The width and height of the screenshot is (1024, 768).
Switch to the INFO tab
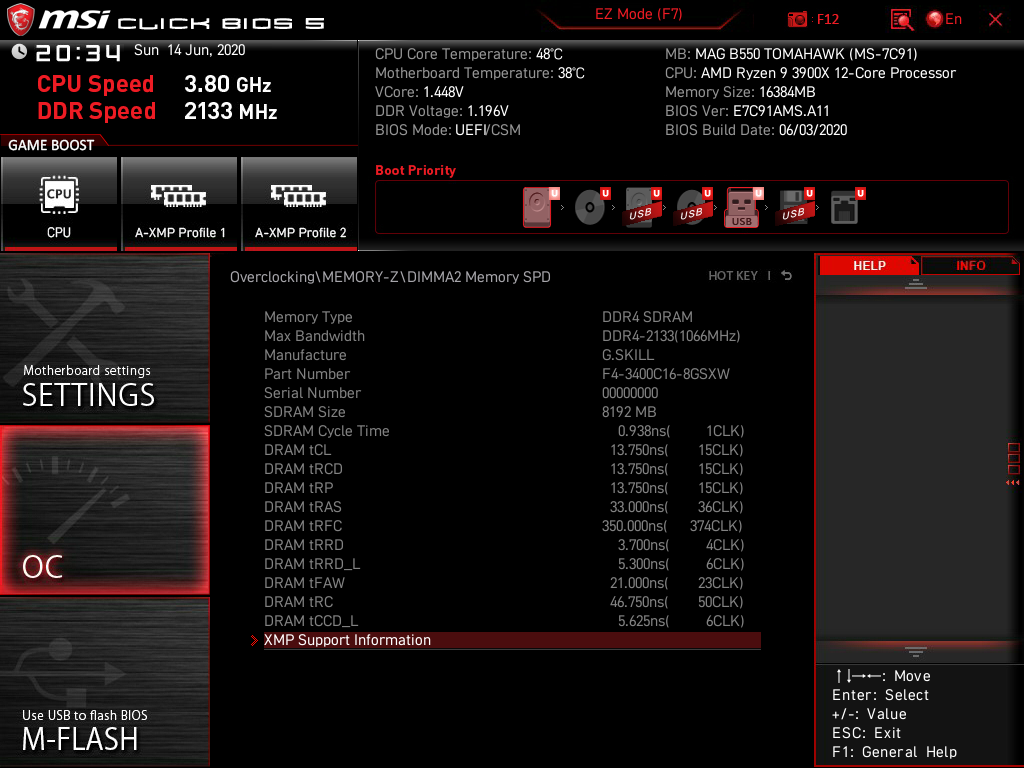(x=970, y=265)
